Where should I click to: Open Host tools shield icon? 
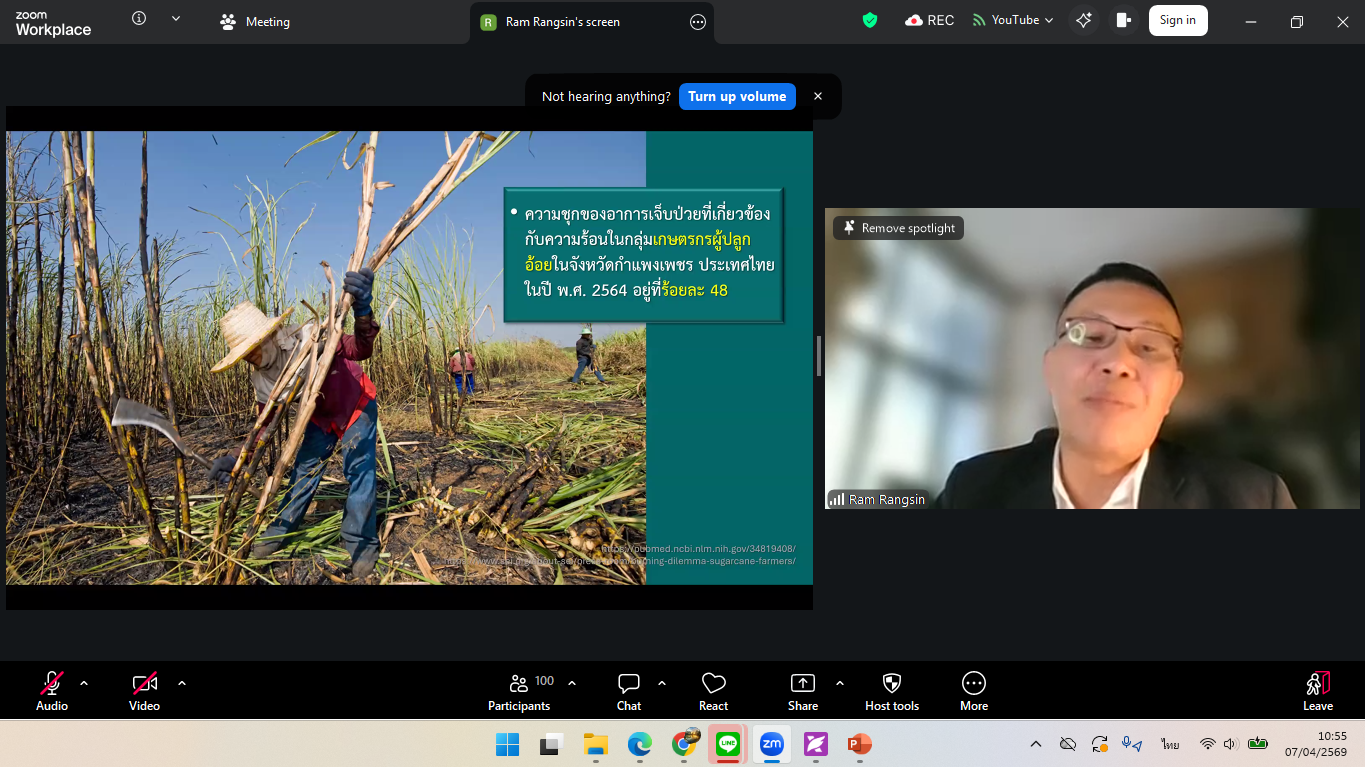892,690
